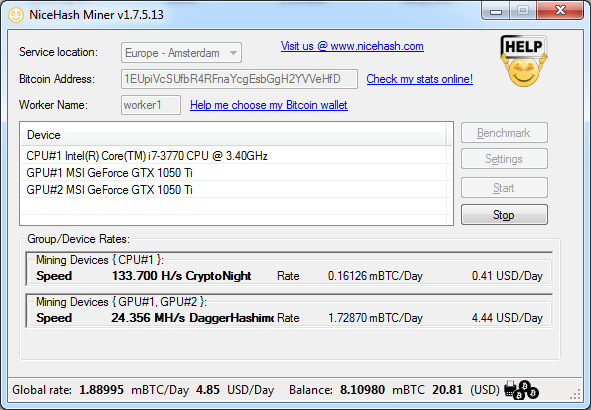
Task: Click the Global rate 1.88995 value
Action: click(101, 390)
